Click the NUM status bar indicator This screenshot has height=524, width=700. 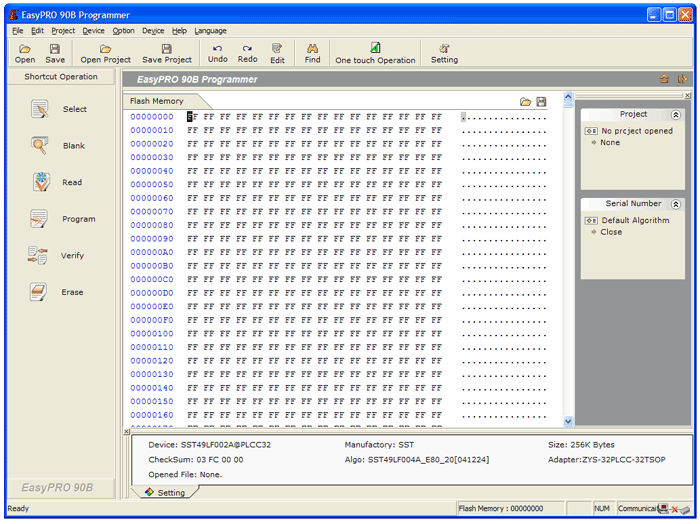(601, 508)
